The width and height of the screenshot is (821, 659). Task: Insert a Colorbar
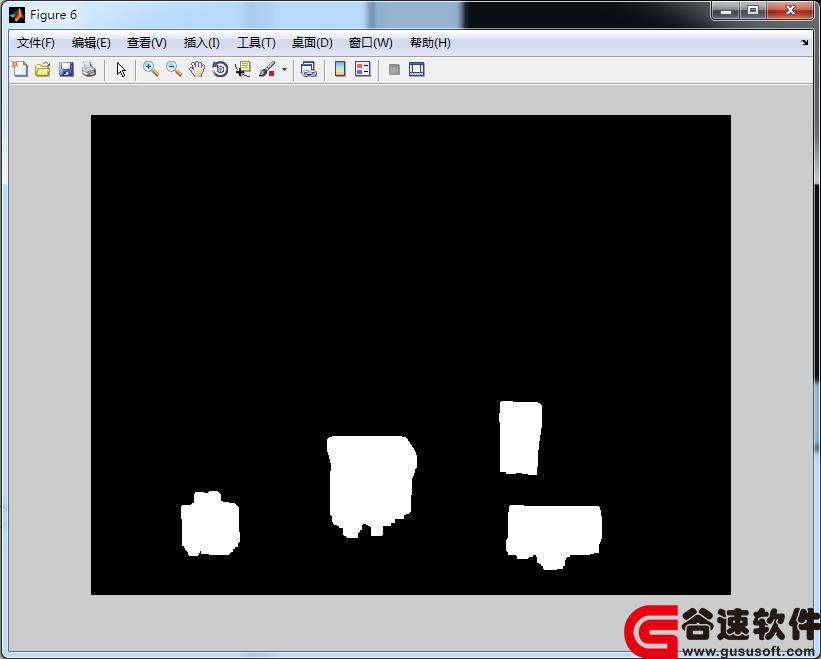pyautogui.click(x=340, y=69)
